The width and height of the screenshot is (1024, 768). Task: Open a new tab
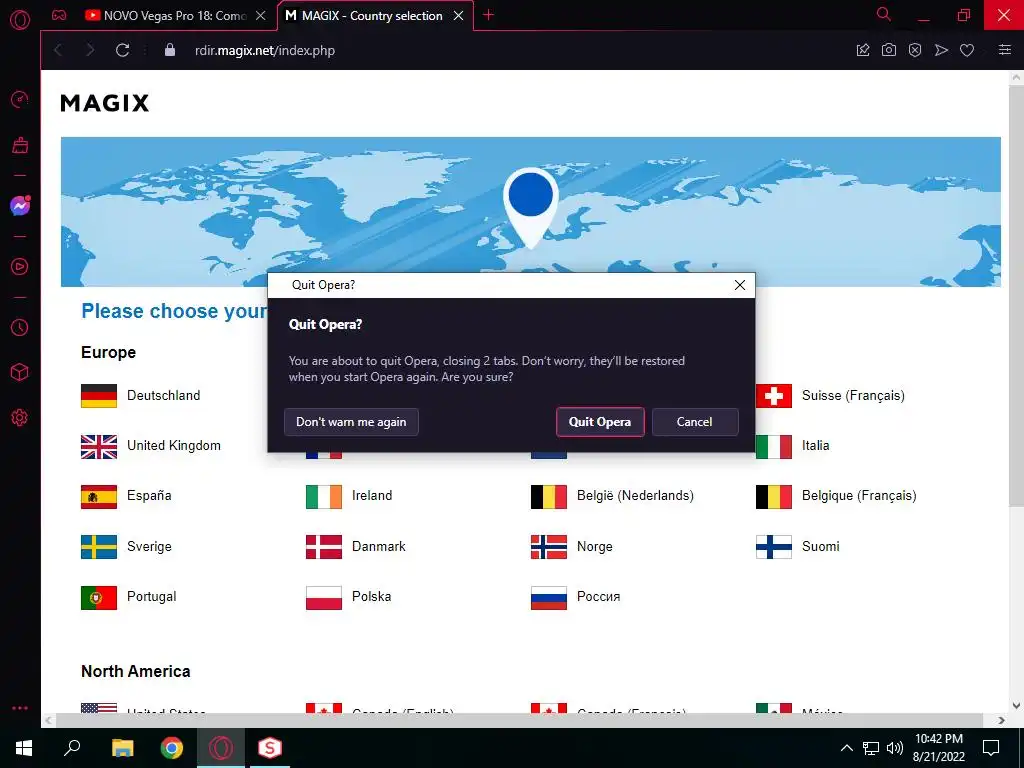(x=488, y=15)
